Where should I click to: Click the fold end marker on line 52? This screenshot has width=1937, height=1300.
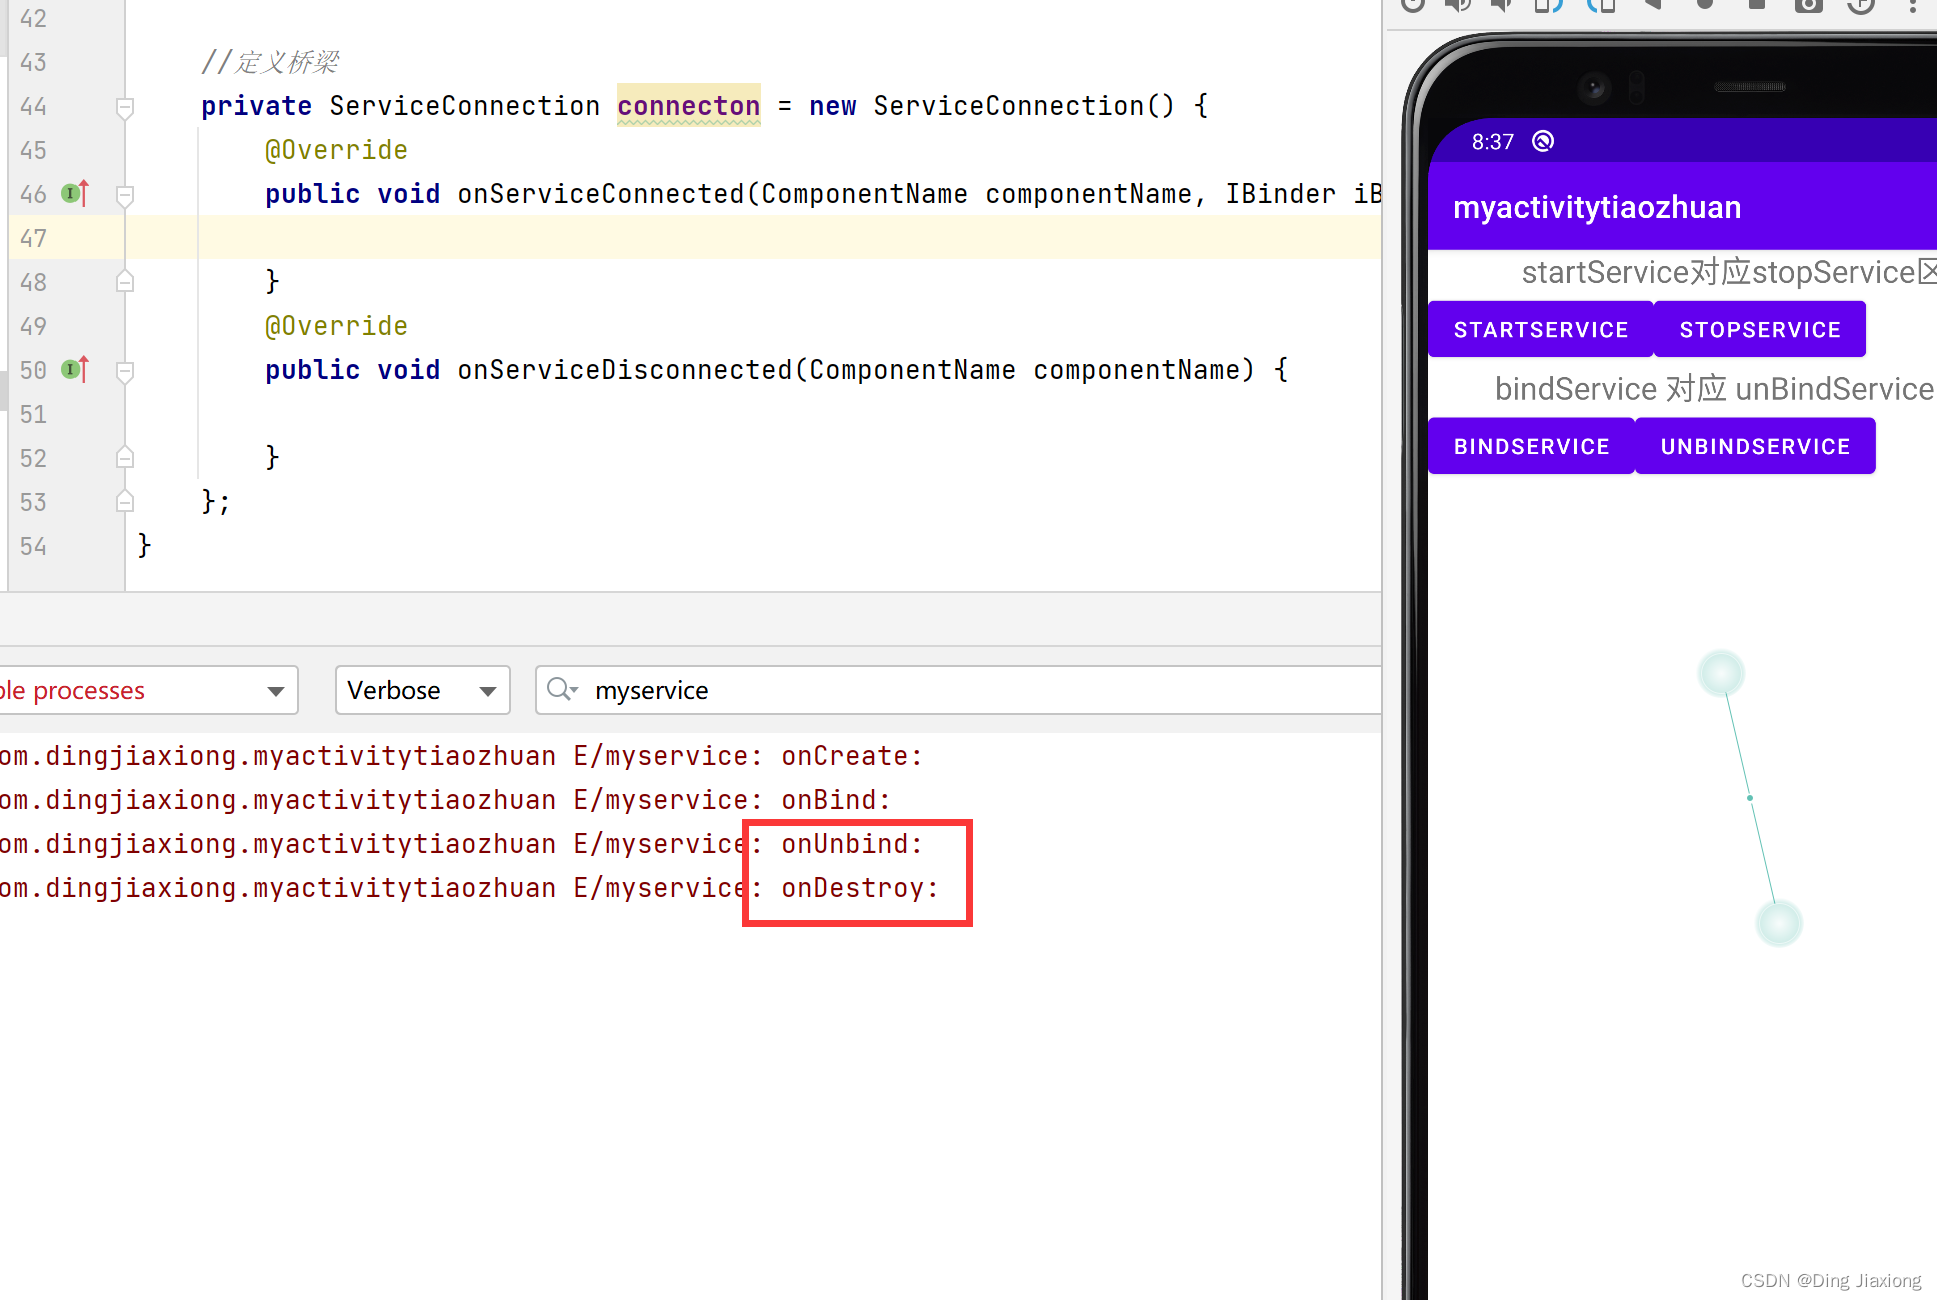[x=125, y=458]
